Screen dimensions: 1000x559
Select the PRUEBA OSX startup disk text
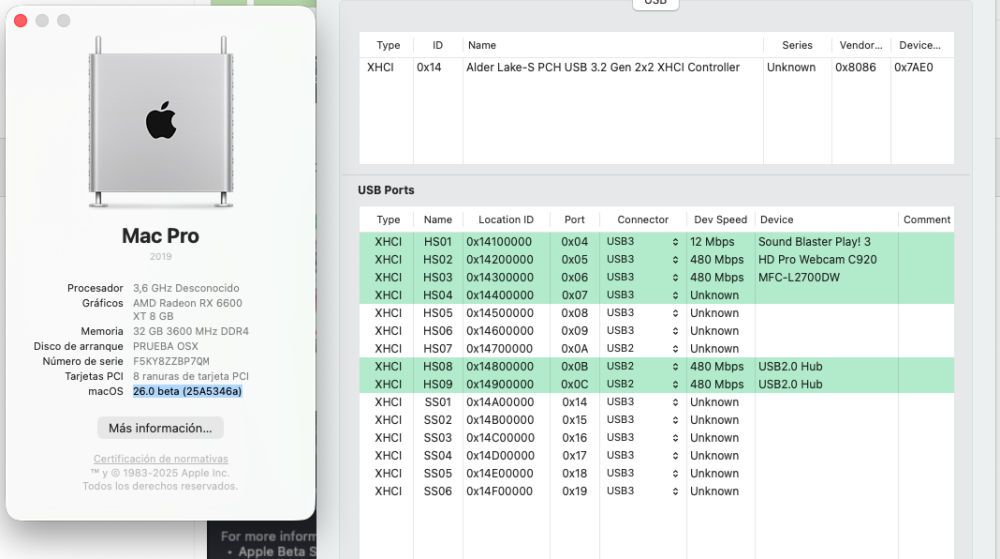pos(165,346)
